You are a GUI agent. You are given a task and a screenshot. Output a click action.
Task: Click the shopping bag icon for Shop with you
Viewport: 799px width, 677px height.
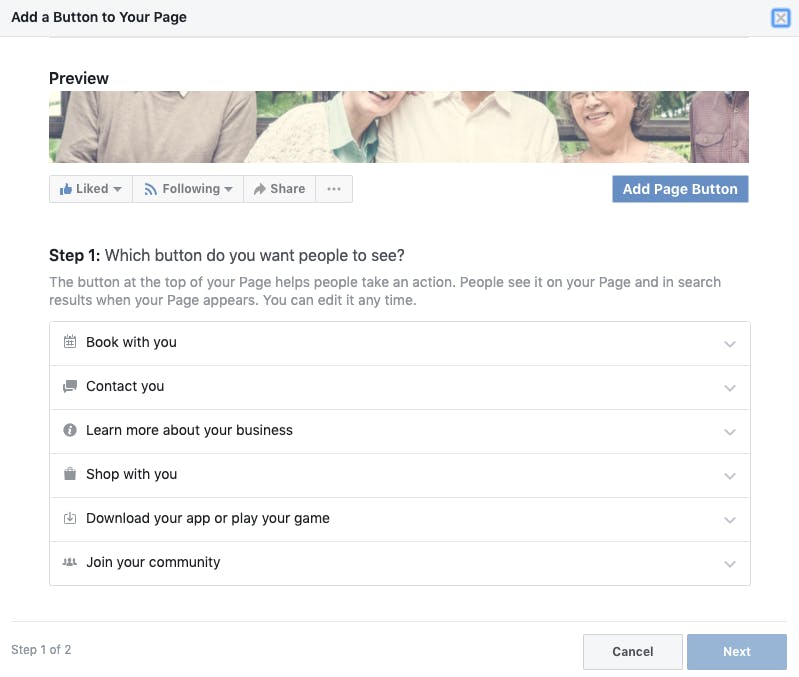70,474
